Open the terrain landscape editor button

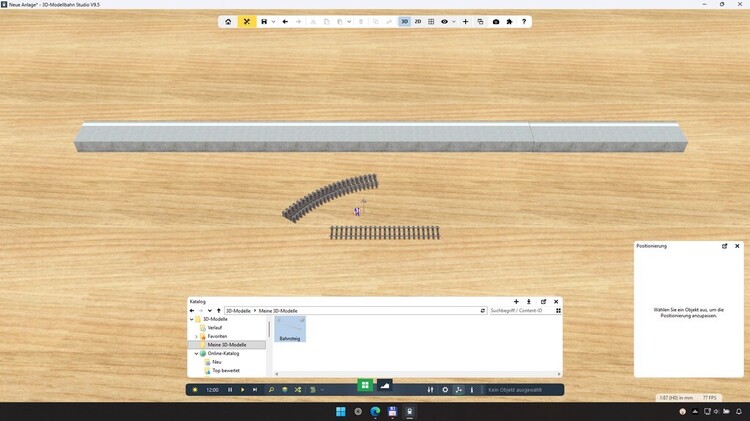coord(385,385)
